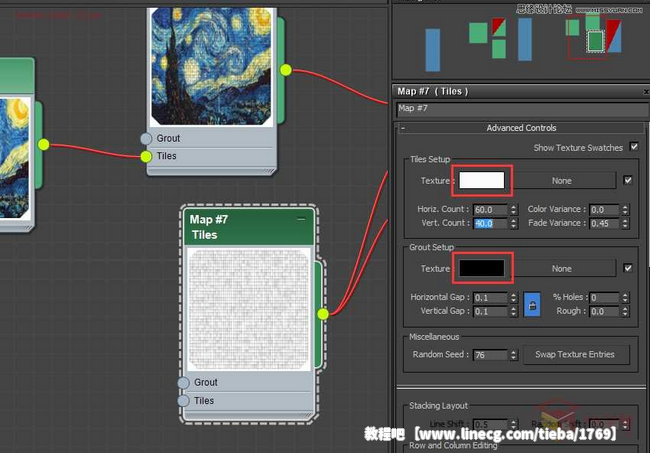Adjust the Vert. Count spinner arrows
This screenshot has height=453, width=651.
514,223
